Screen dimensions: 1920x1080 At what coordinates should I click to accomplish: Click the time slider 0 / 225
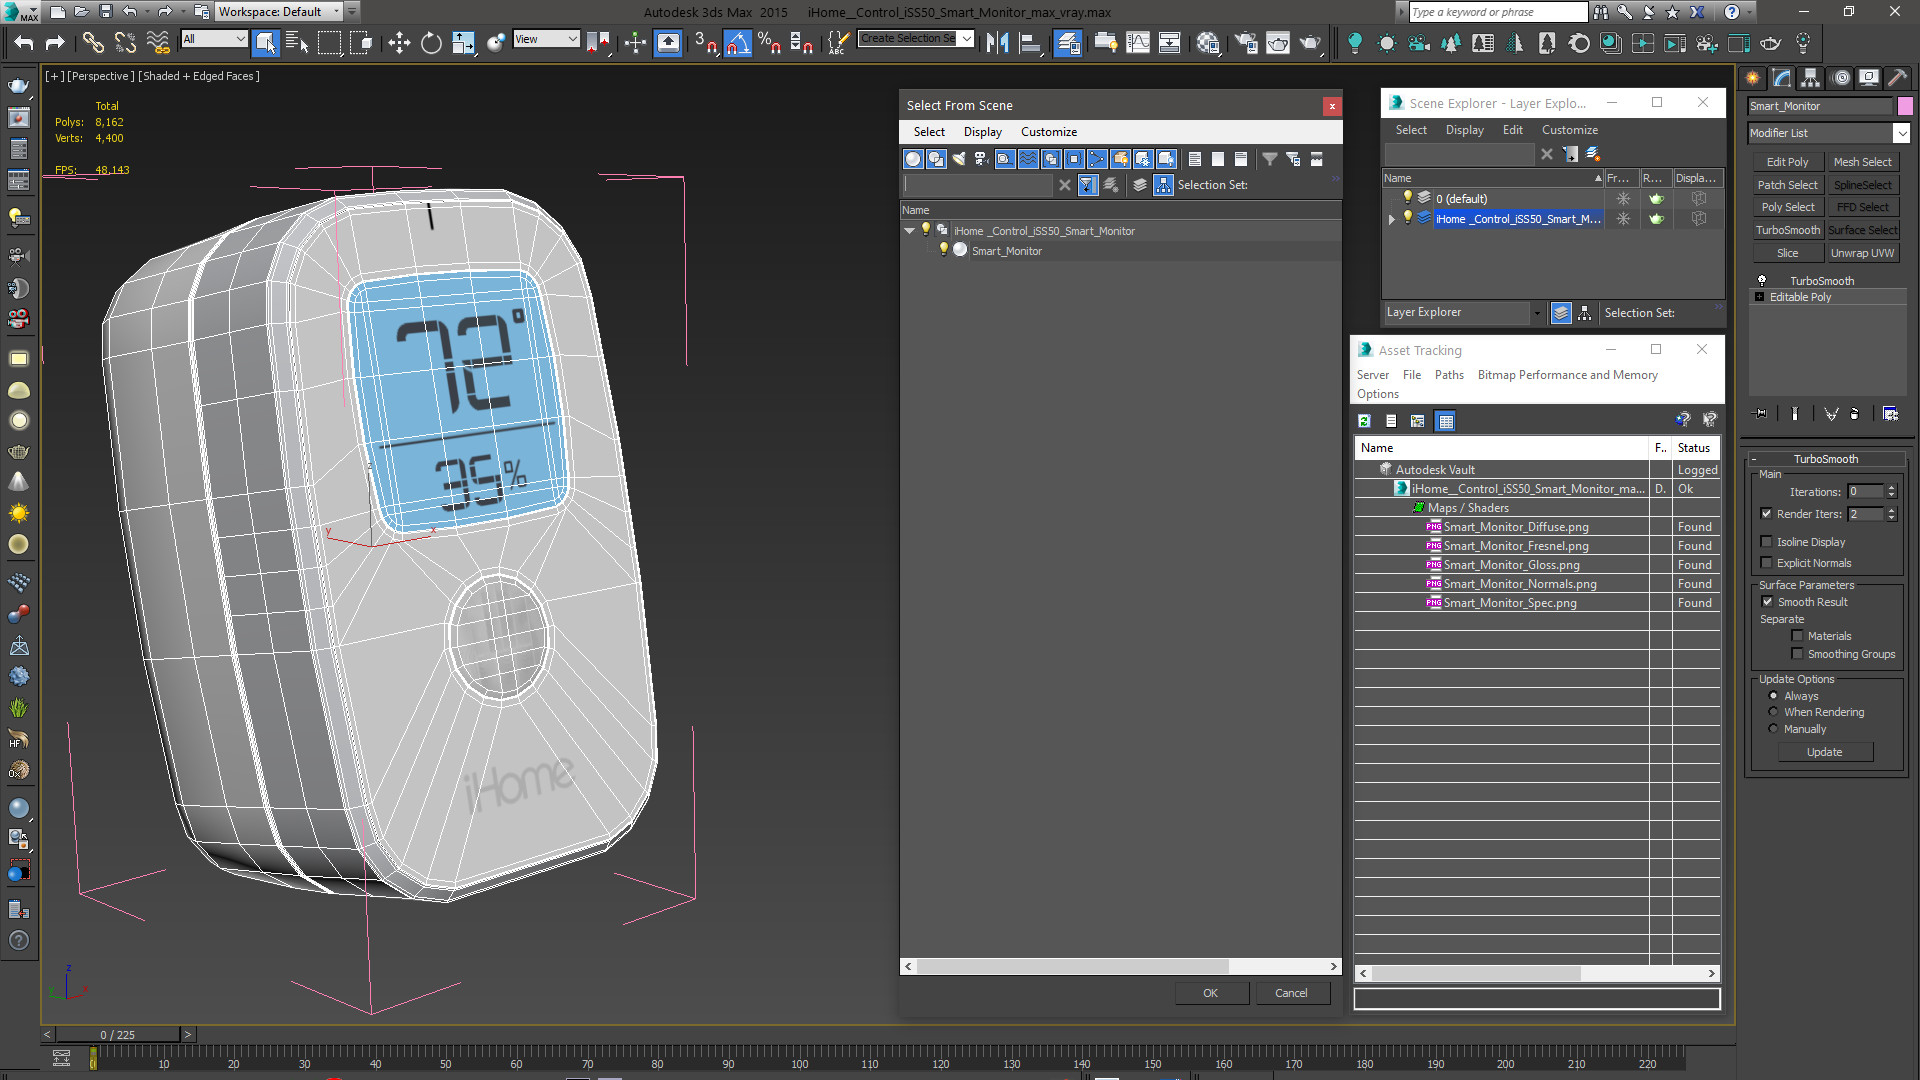(118, 1035)
